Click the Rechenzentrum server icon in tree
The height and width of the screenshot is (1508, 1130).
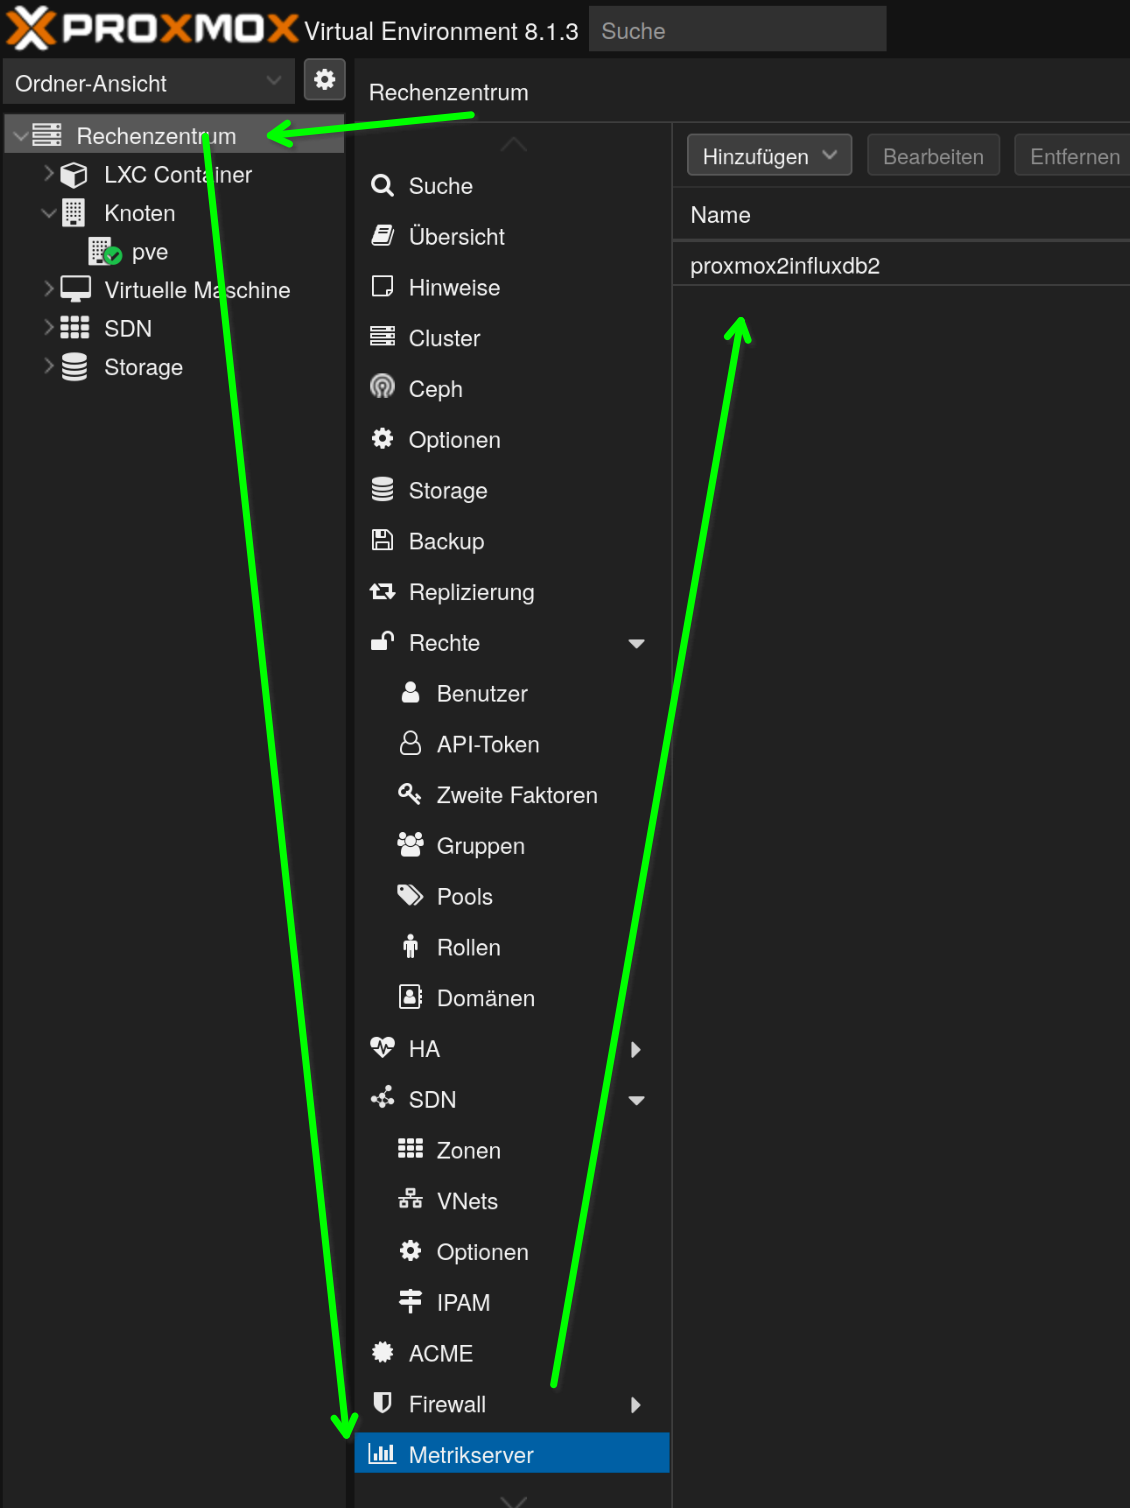click(x=47, y=135)
